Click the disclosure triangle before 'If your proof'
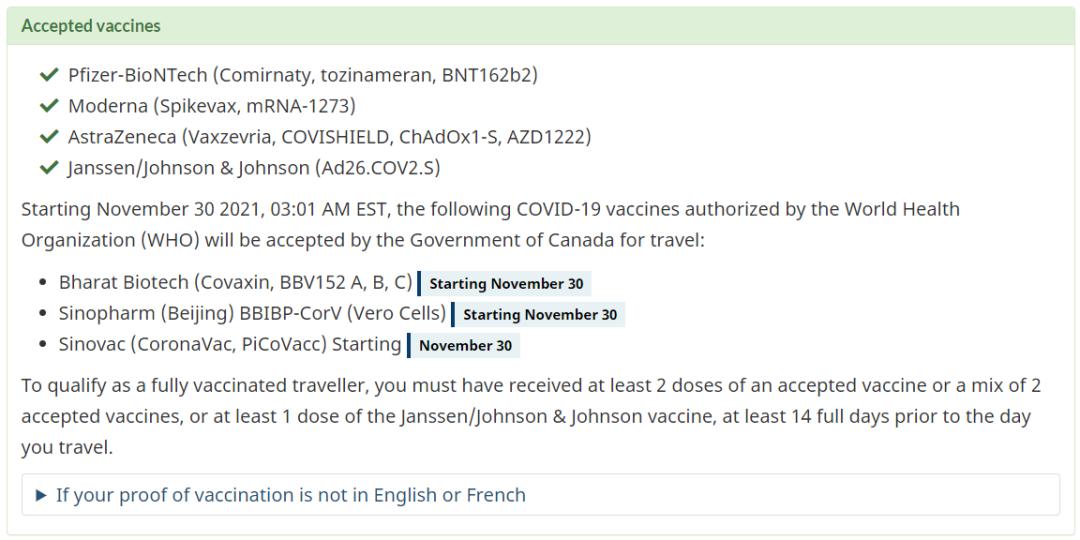 41,495
